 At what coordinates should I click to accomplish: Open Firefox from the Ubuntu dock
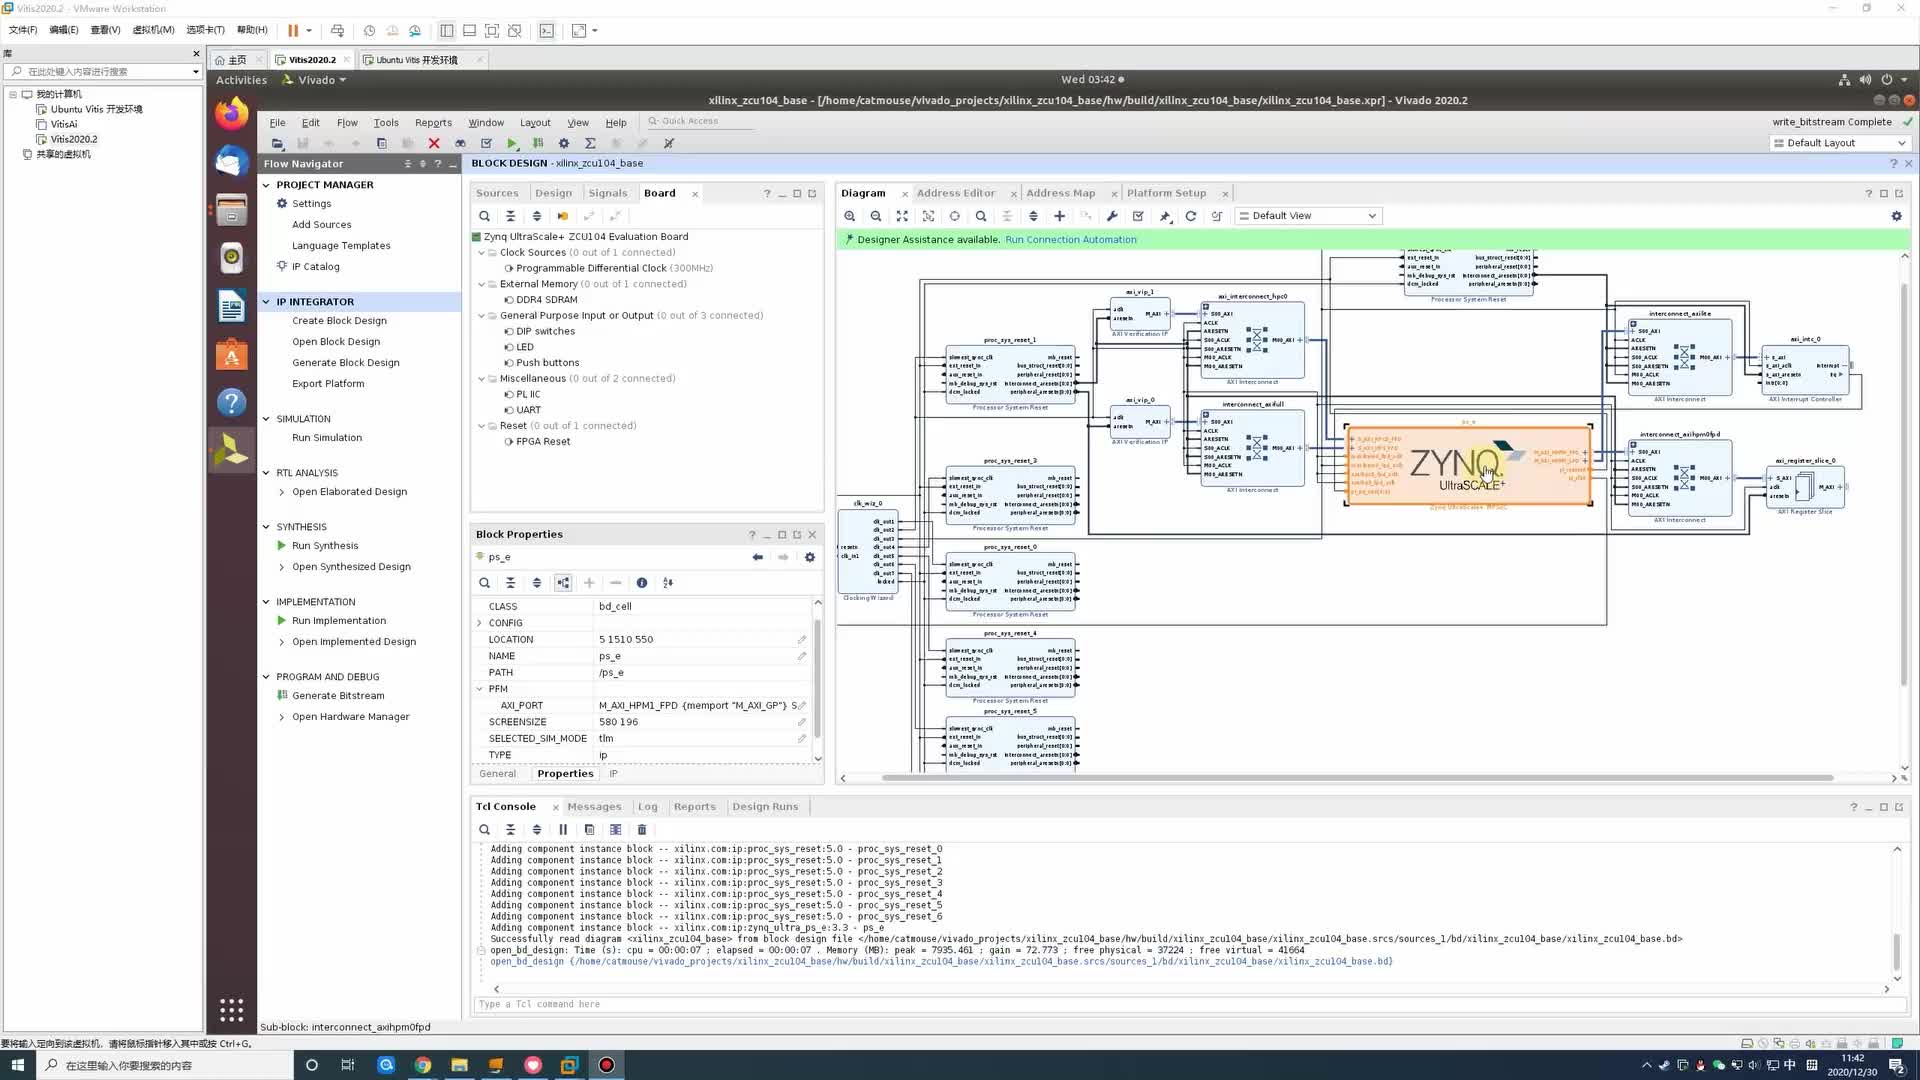point(231,113)
